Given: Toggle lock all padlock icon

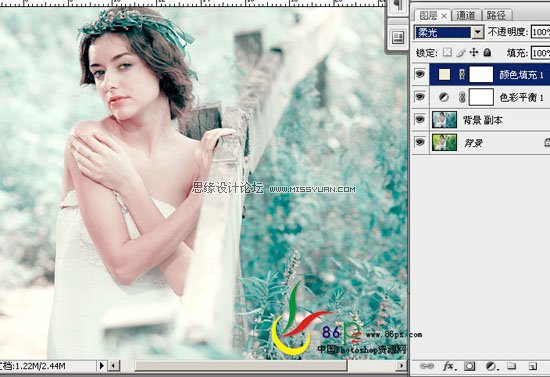Looking at the screenshot, I should coord(487,53).
